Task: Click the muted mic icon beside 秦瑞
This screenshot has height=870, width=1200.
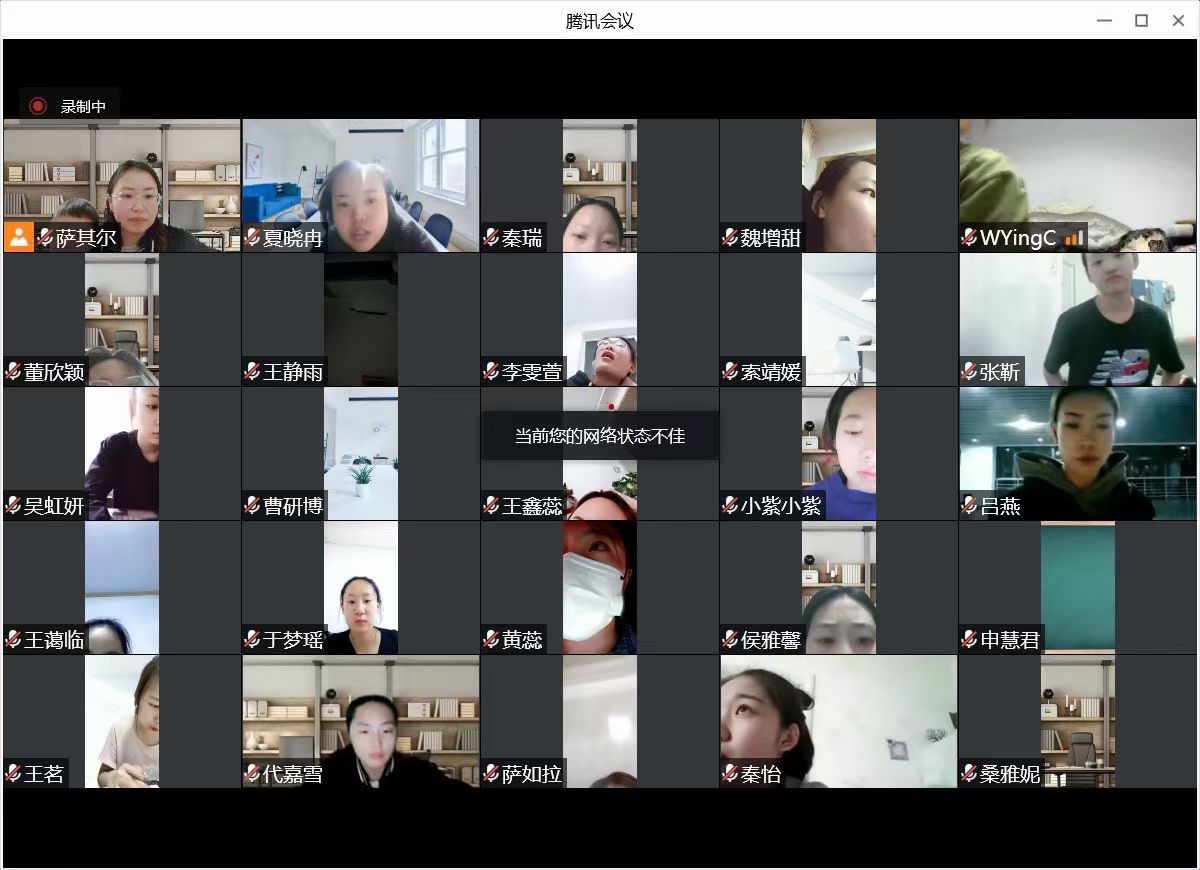Action: 491,238
